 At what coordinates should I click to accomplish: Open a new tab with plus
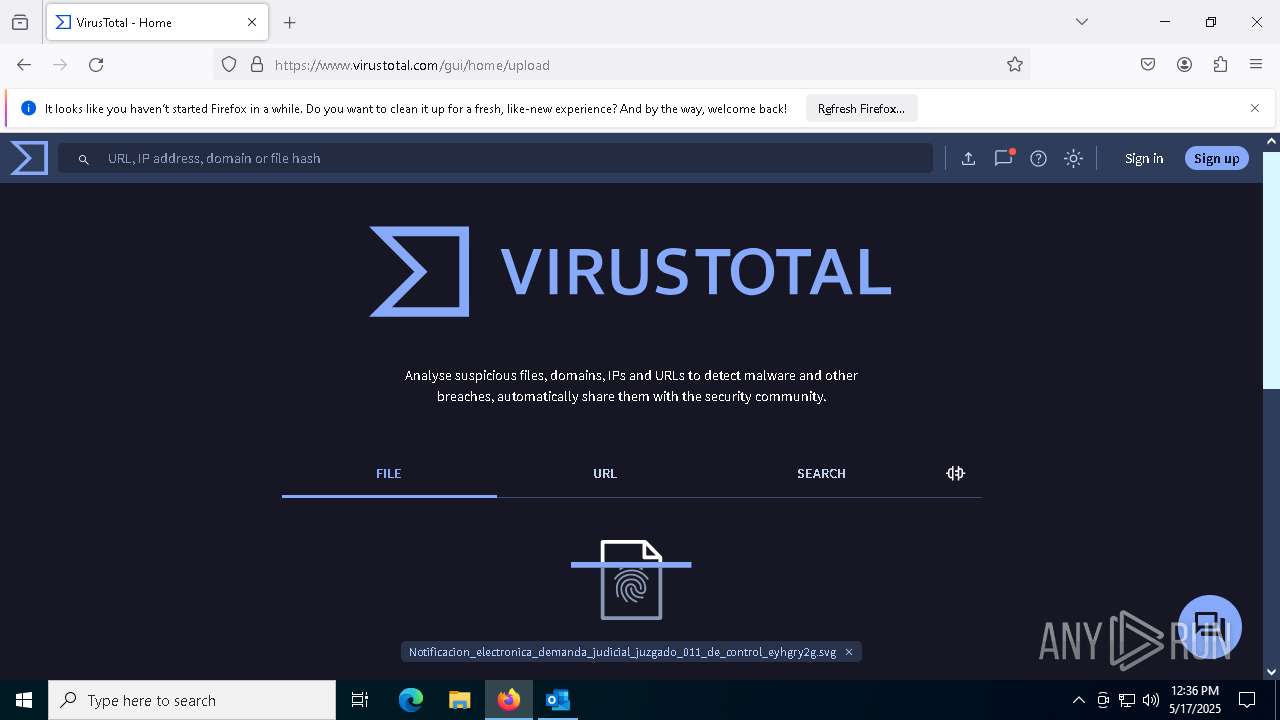(x=290, y=22)
